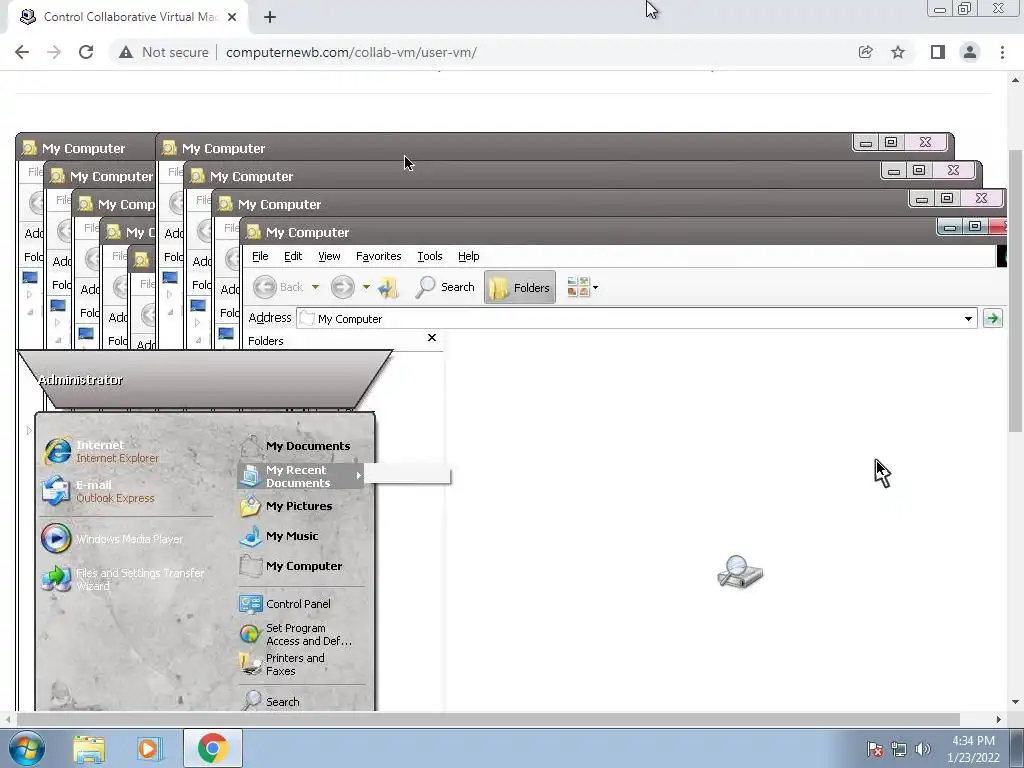
Task: Open the Edit menu
Action: pos(293,256)
